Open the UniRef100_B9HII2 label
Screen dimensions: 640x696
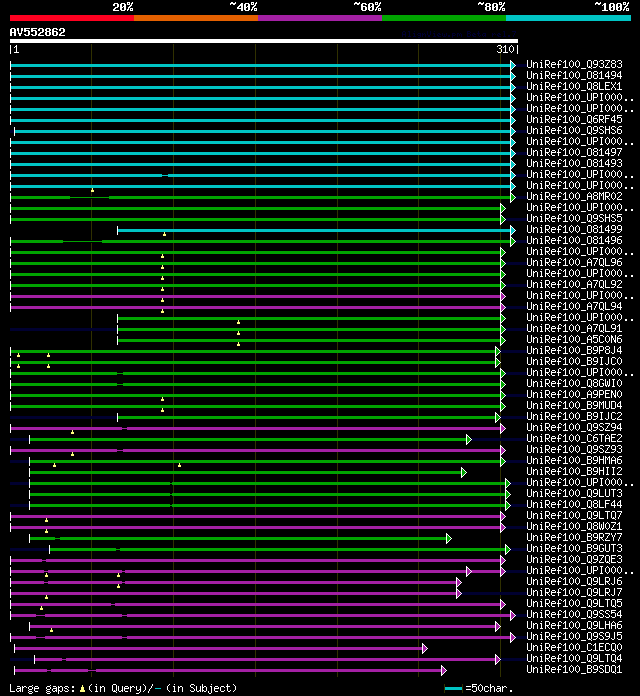(x=574, y=471)
